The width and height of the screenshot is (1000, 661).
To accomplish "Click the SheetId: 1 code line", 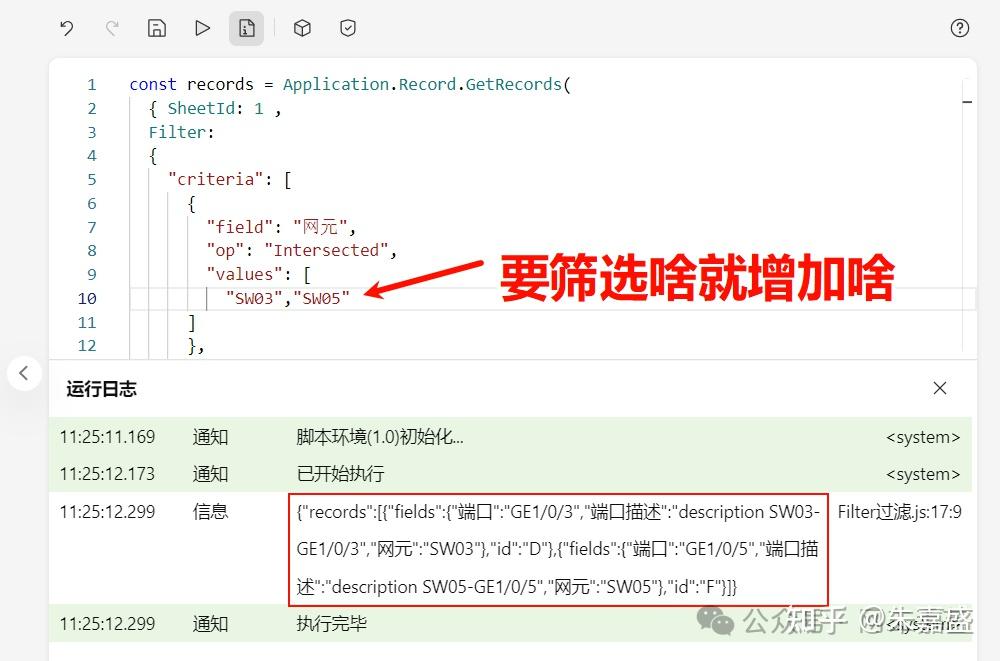I will [x=215, y=108].
